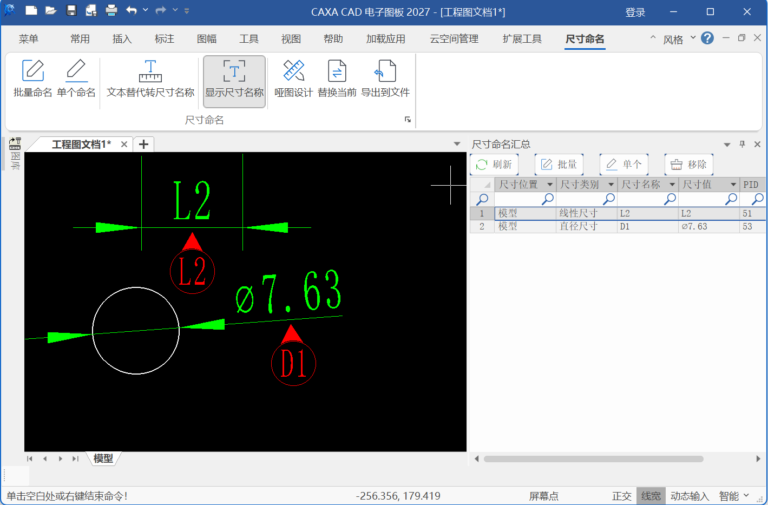Open the 尺寸命名汇总 panel options arrow
The image size is (768, 505).
click(x=727, y=144)
